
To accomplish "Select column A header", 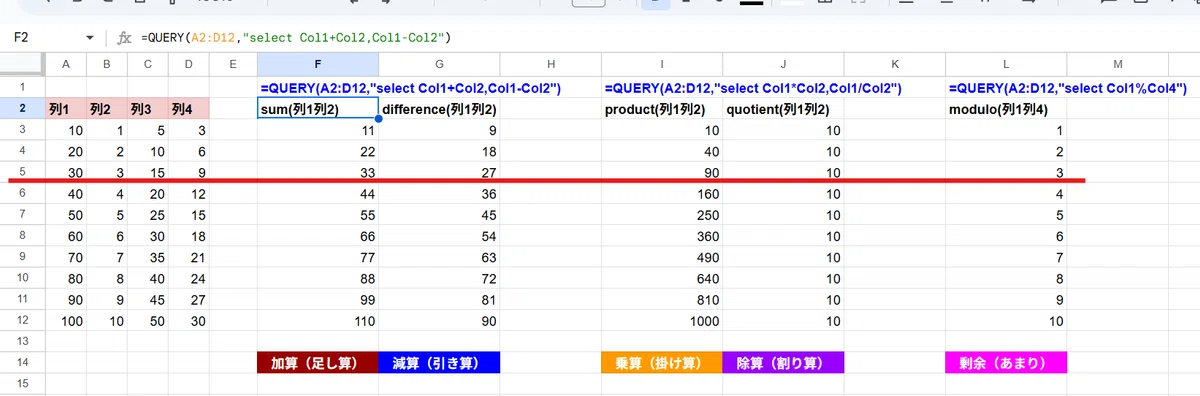I will click(x=65, y=64).
